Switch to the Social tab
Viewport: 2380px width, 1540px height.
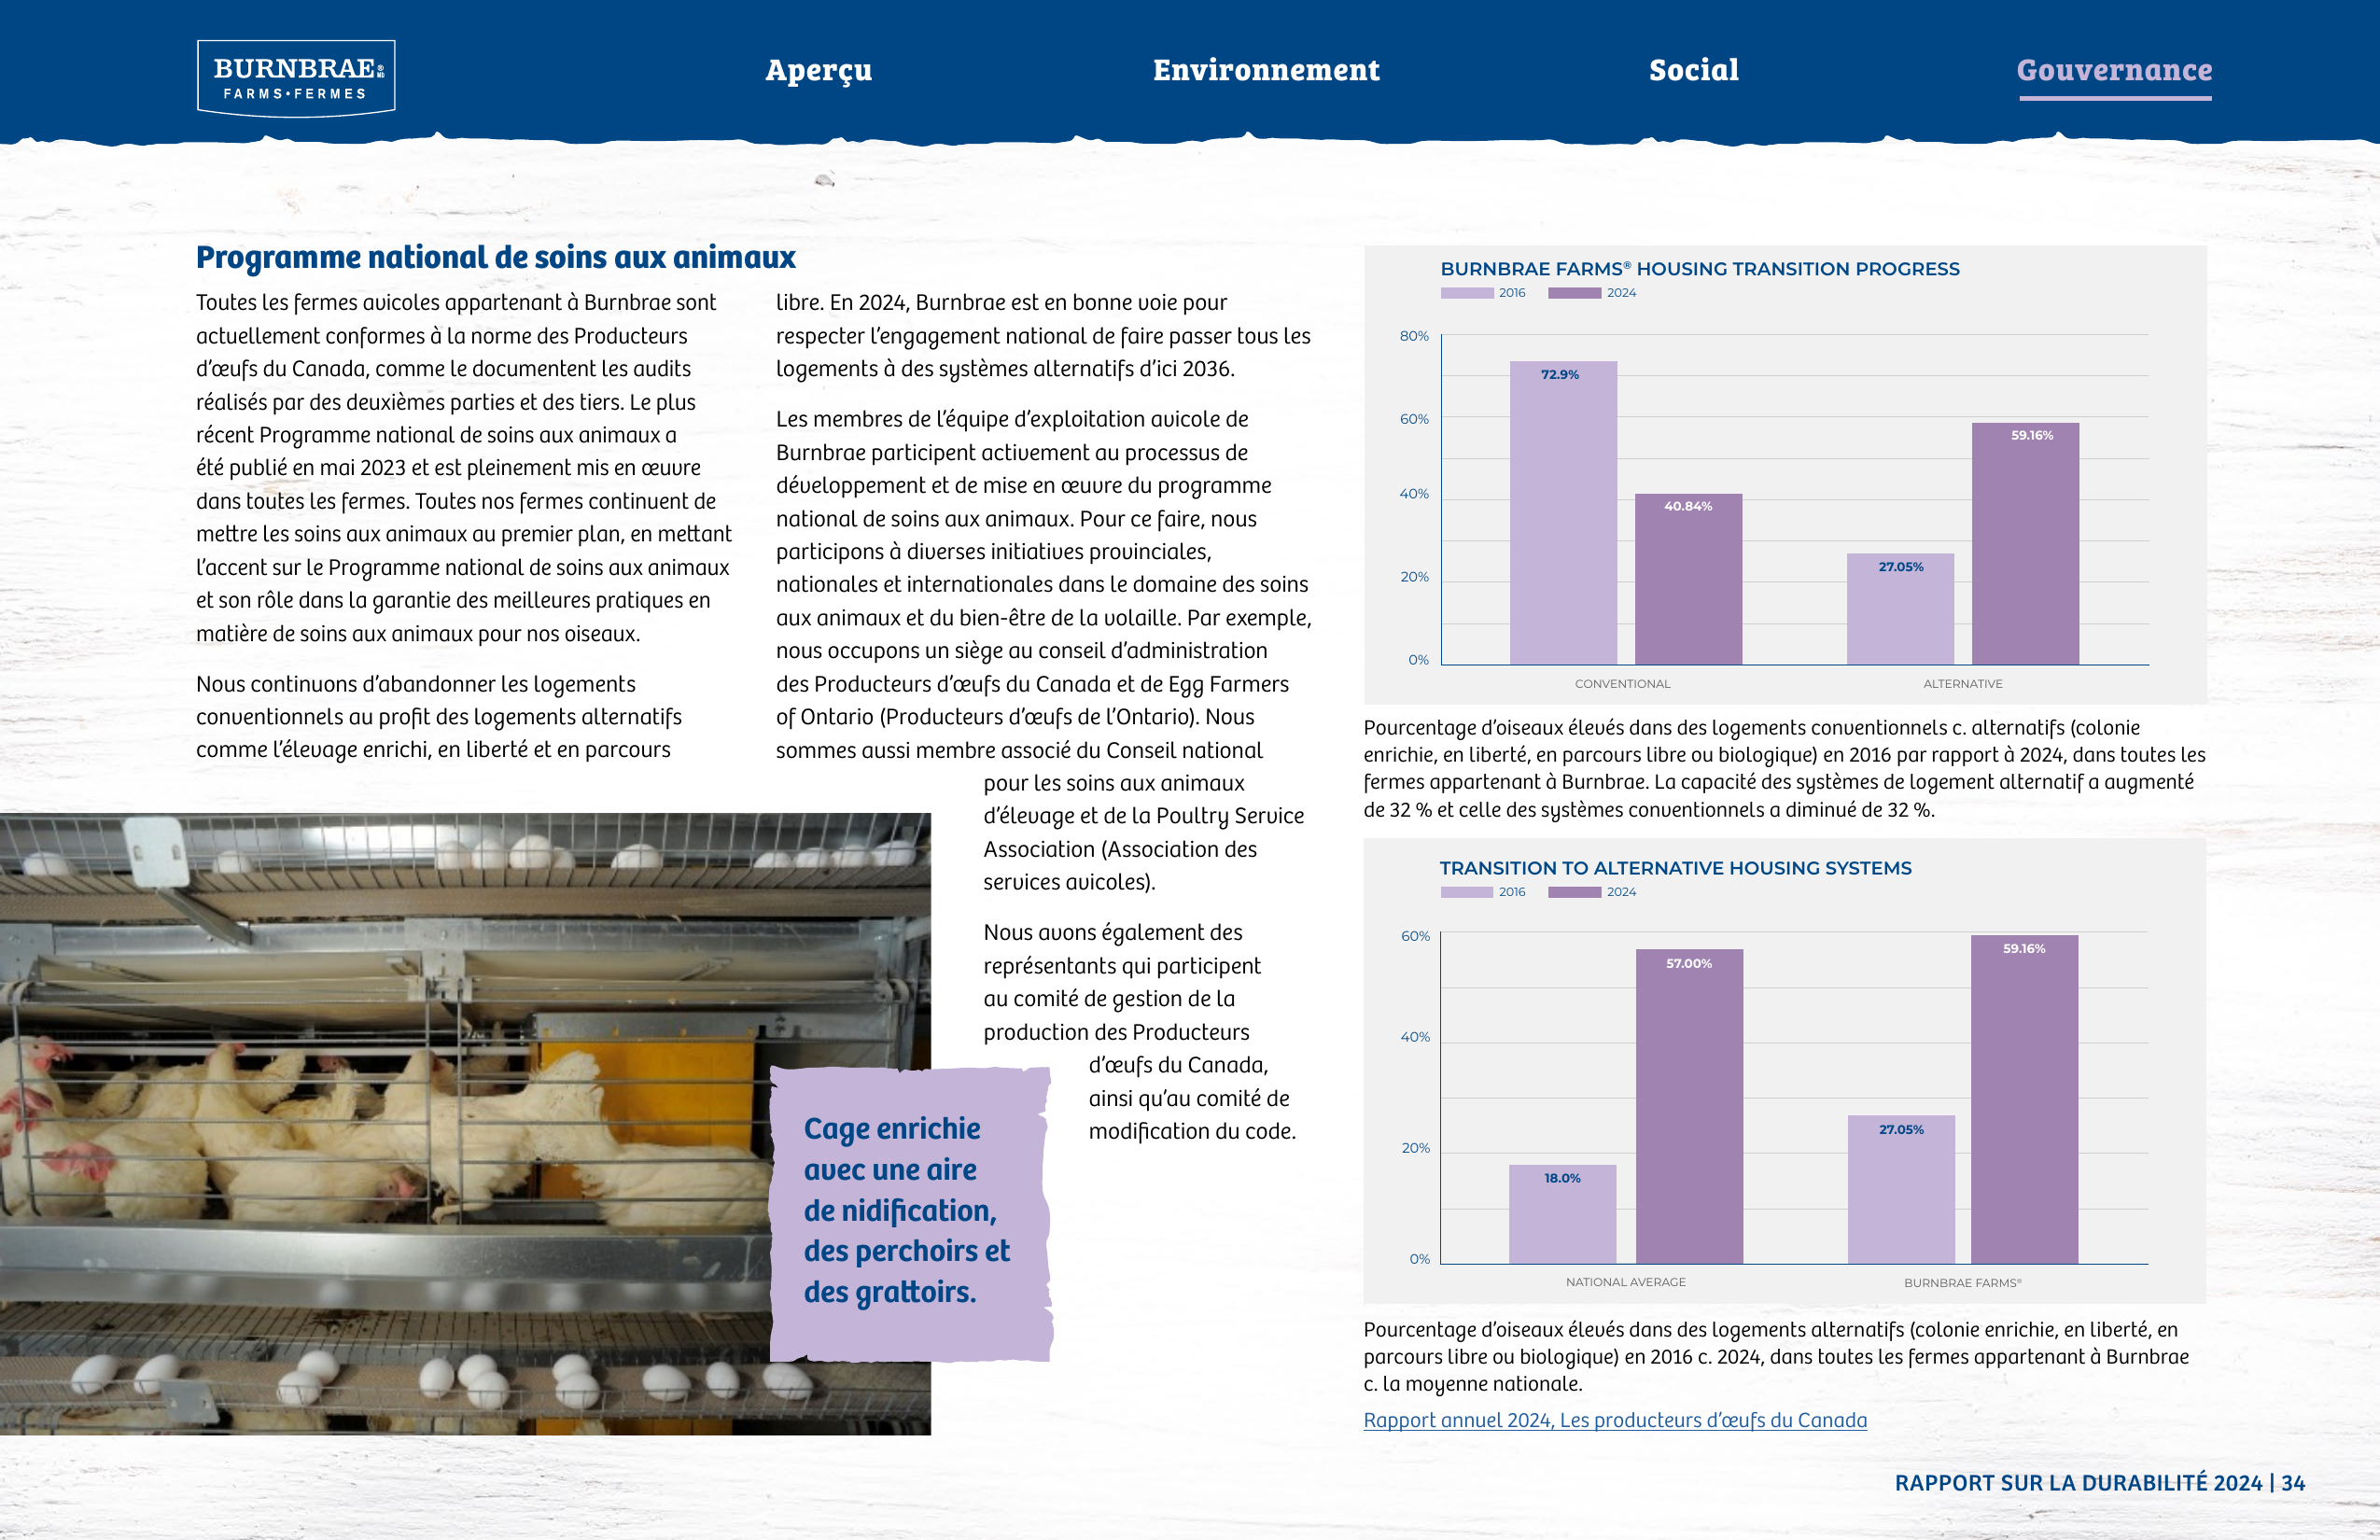coord(1694,70)
